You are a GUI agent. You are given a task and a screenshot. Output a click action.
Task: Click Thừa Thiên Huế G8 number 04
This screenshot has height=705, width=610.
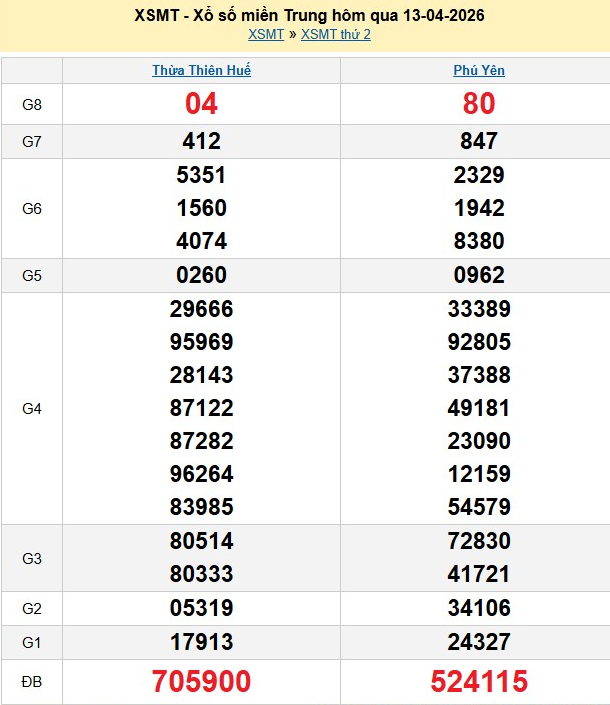pyautogui.click(x=201, y=104)
